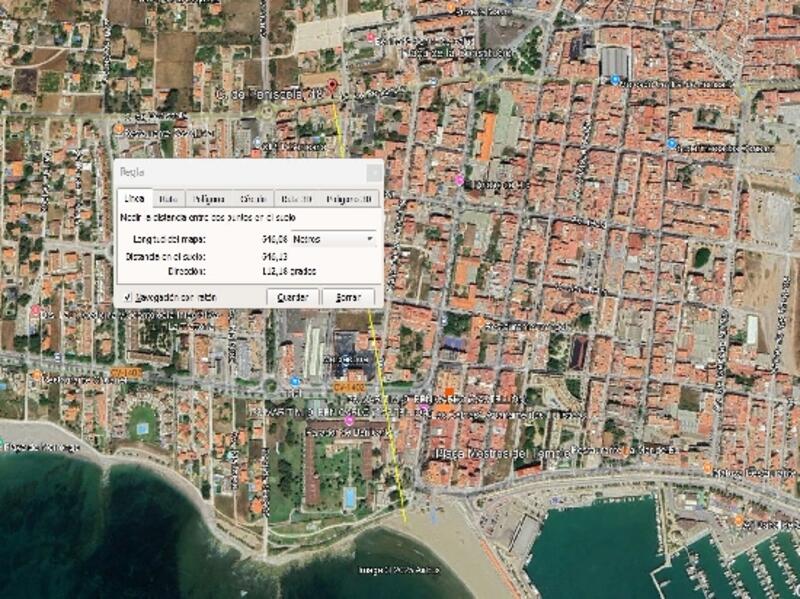The image size is (800, 599).
Task: Close the Regla dialog
Action: (x=373, y=172)
